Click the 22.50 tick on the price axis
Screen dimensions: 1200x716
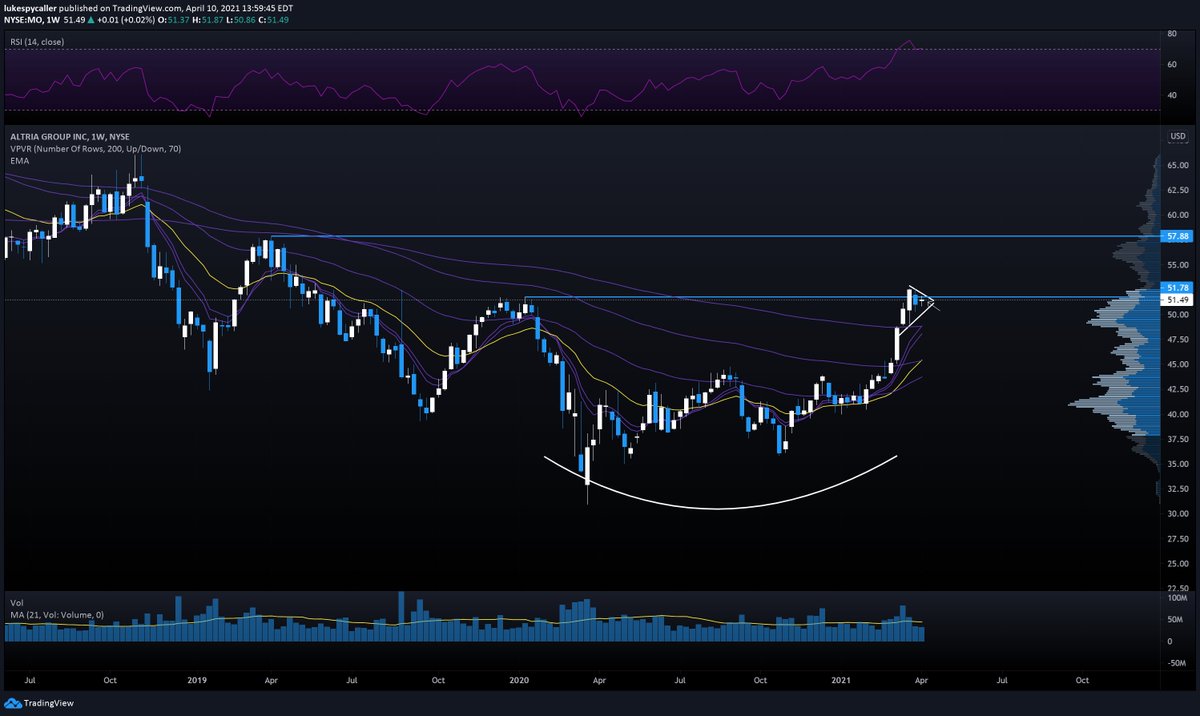click(1177, 589)
